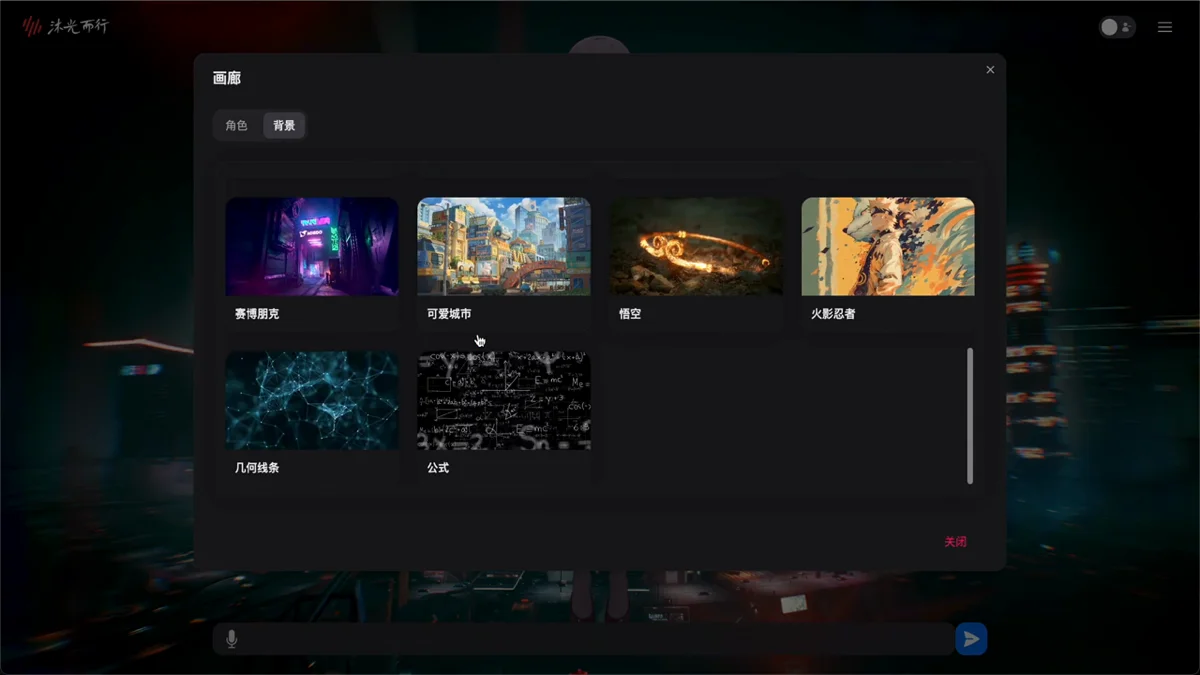Click the 沐光而行 logo
The image size is (1200, 675).
[65, 27]
